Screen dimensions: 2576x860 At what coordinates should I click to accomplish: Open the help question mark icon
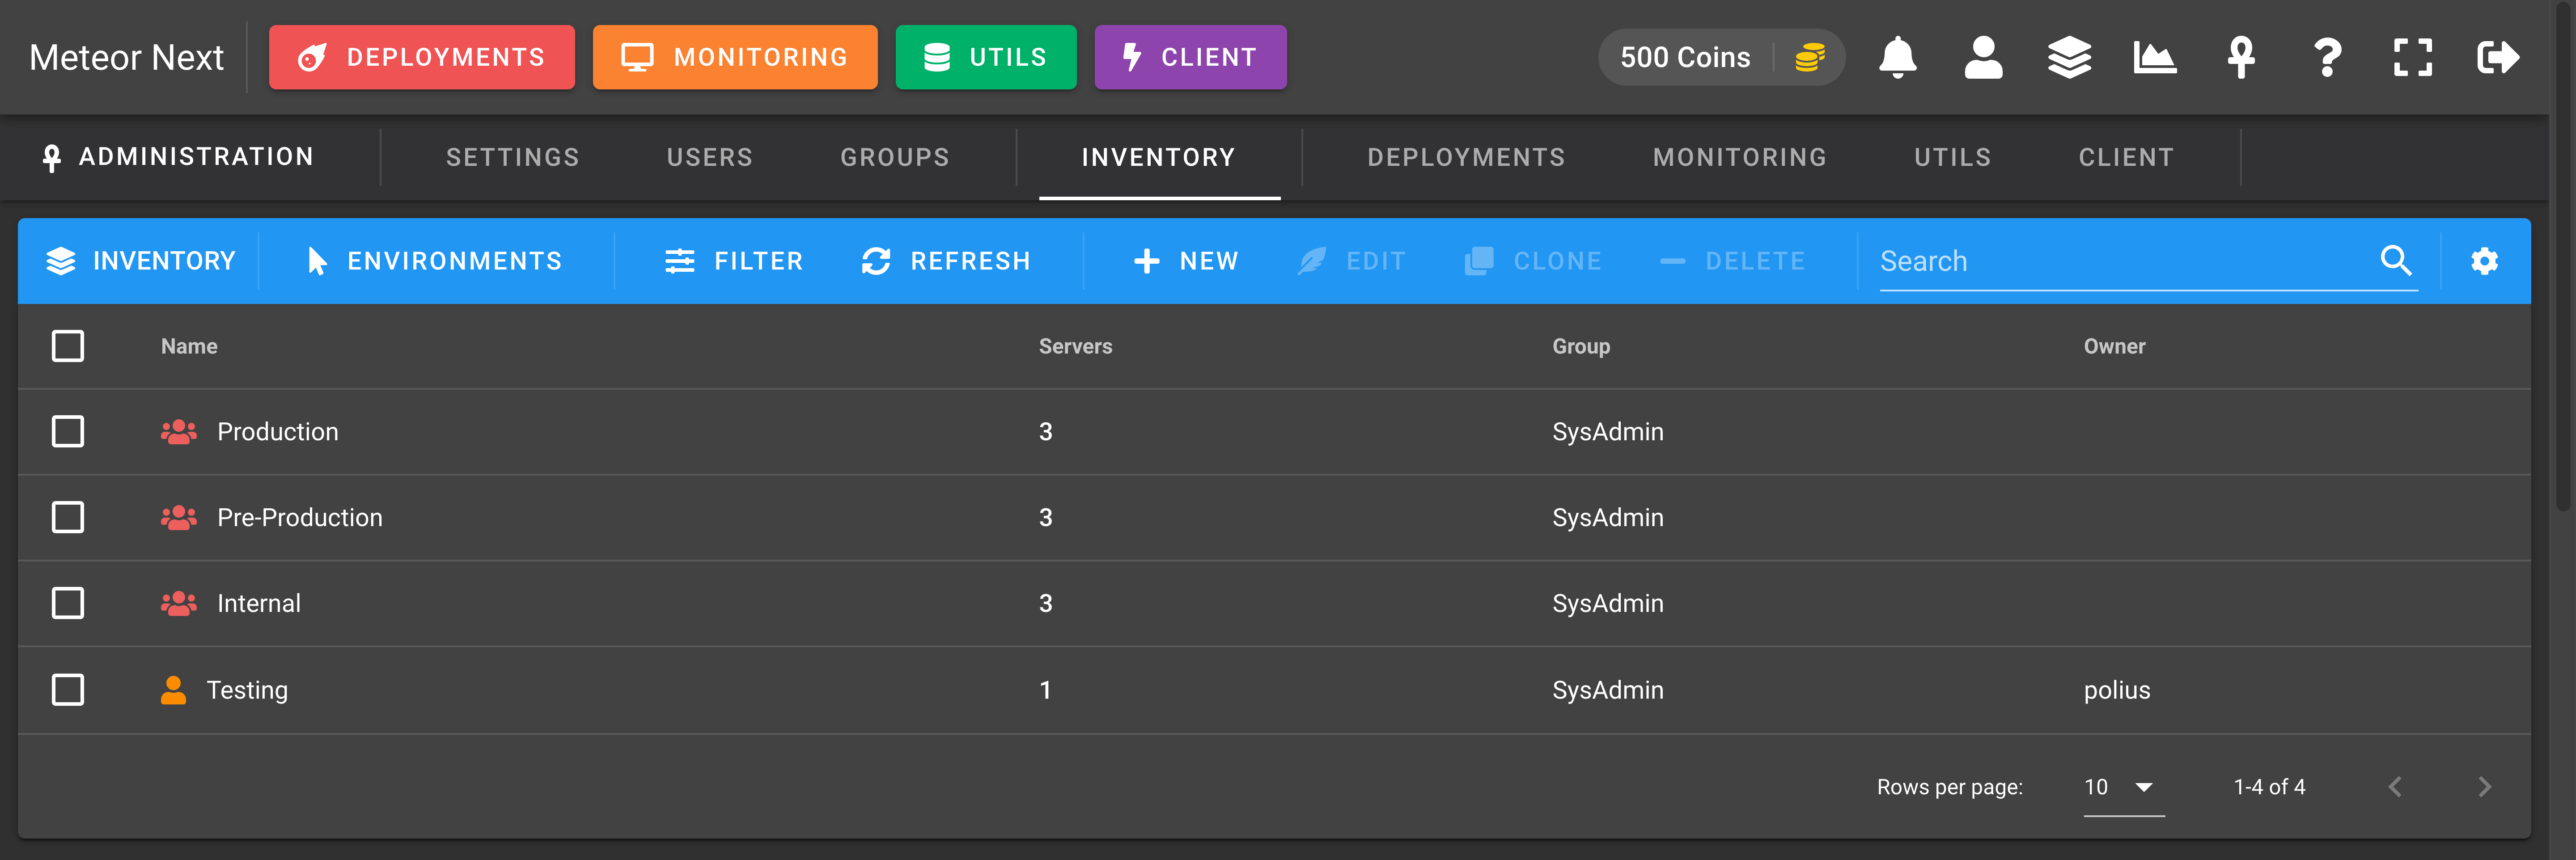click(2327, 57)
